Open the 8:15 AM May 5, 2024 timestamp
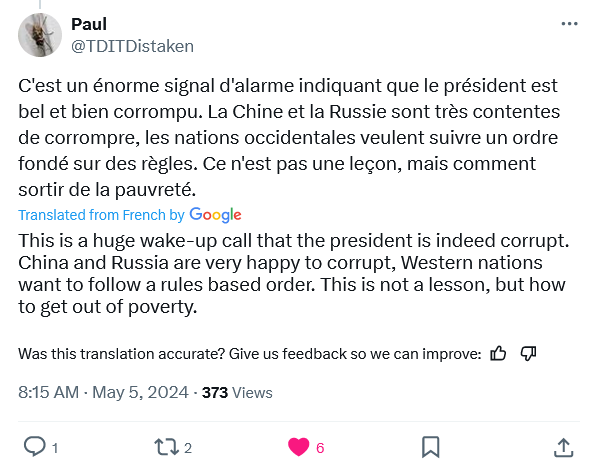This screenshot has height=473, width=598. click(x=103, y=393)
